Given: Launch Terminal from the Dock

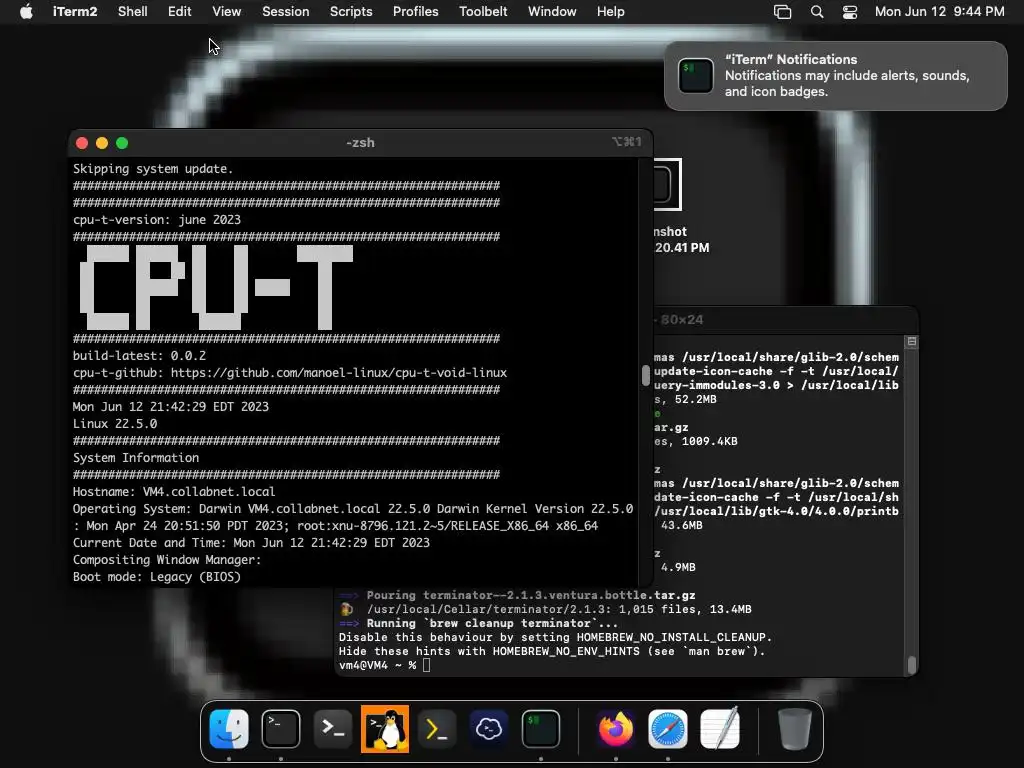Looking at the screenshot, I should point(281,729).
